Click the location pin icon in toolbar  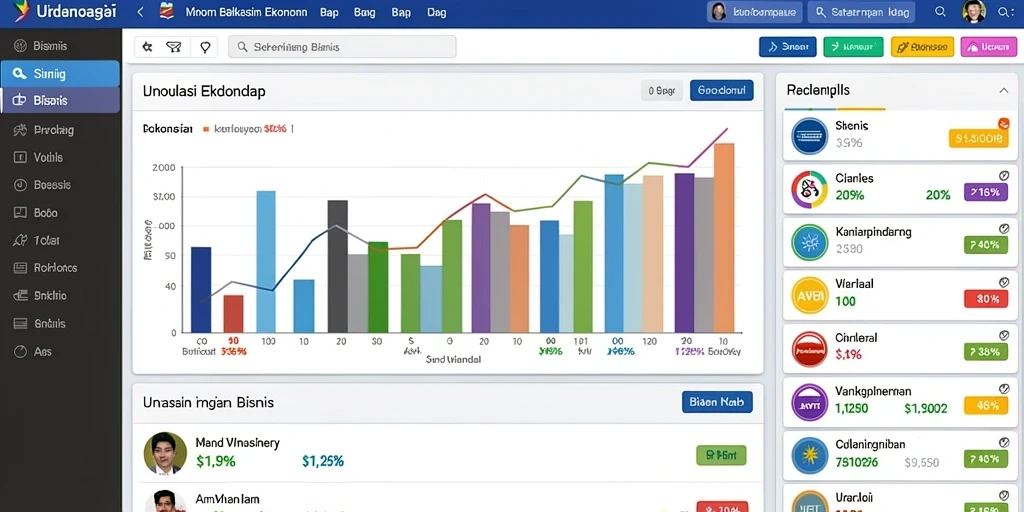205,47
